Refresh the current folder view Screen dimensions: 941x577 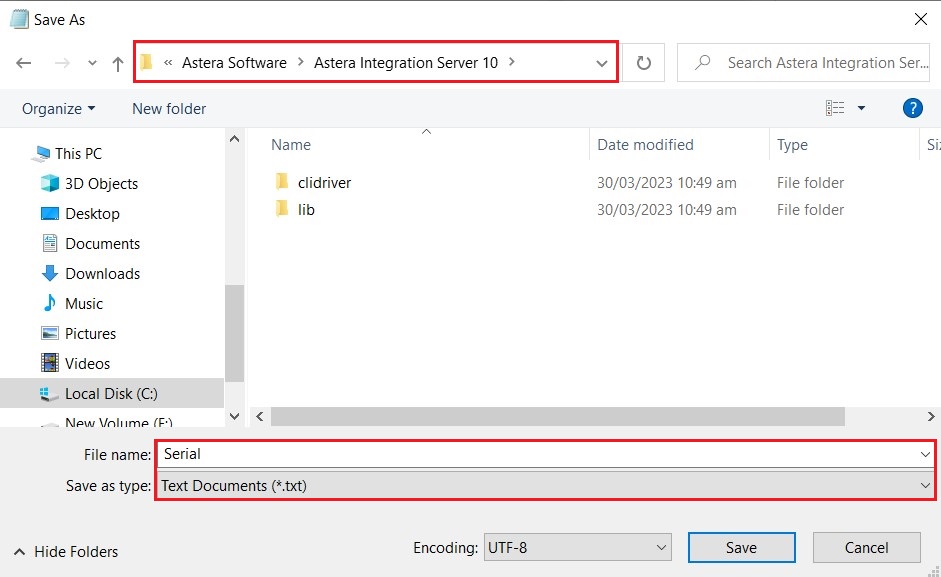(644, 63)
